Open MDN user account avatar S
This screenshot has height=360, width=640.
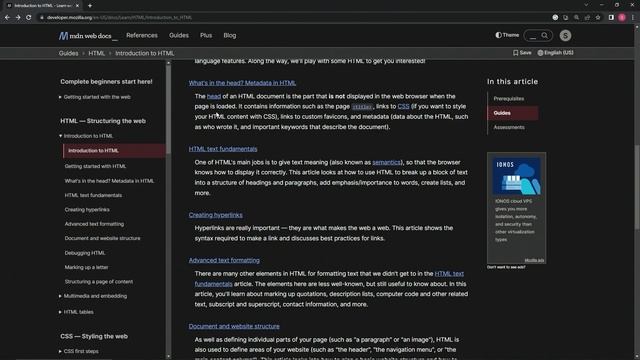[x=565, y=36]
